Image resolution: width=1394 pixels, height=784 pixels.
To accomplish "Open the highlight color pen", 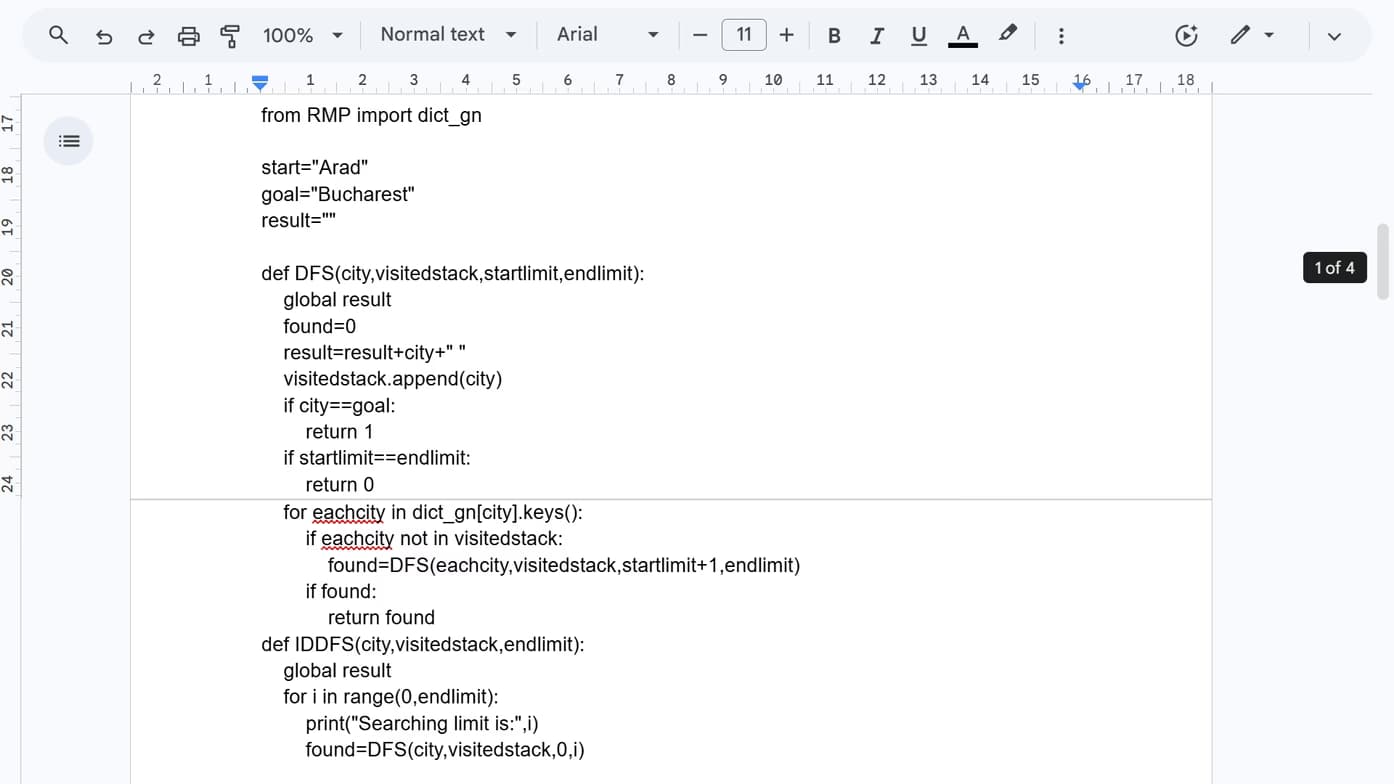I will (x=1008, y=34).
